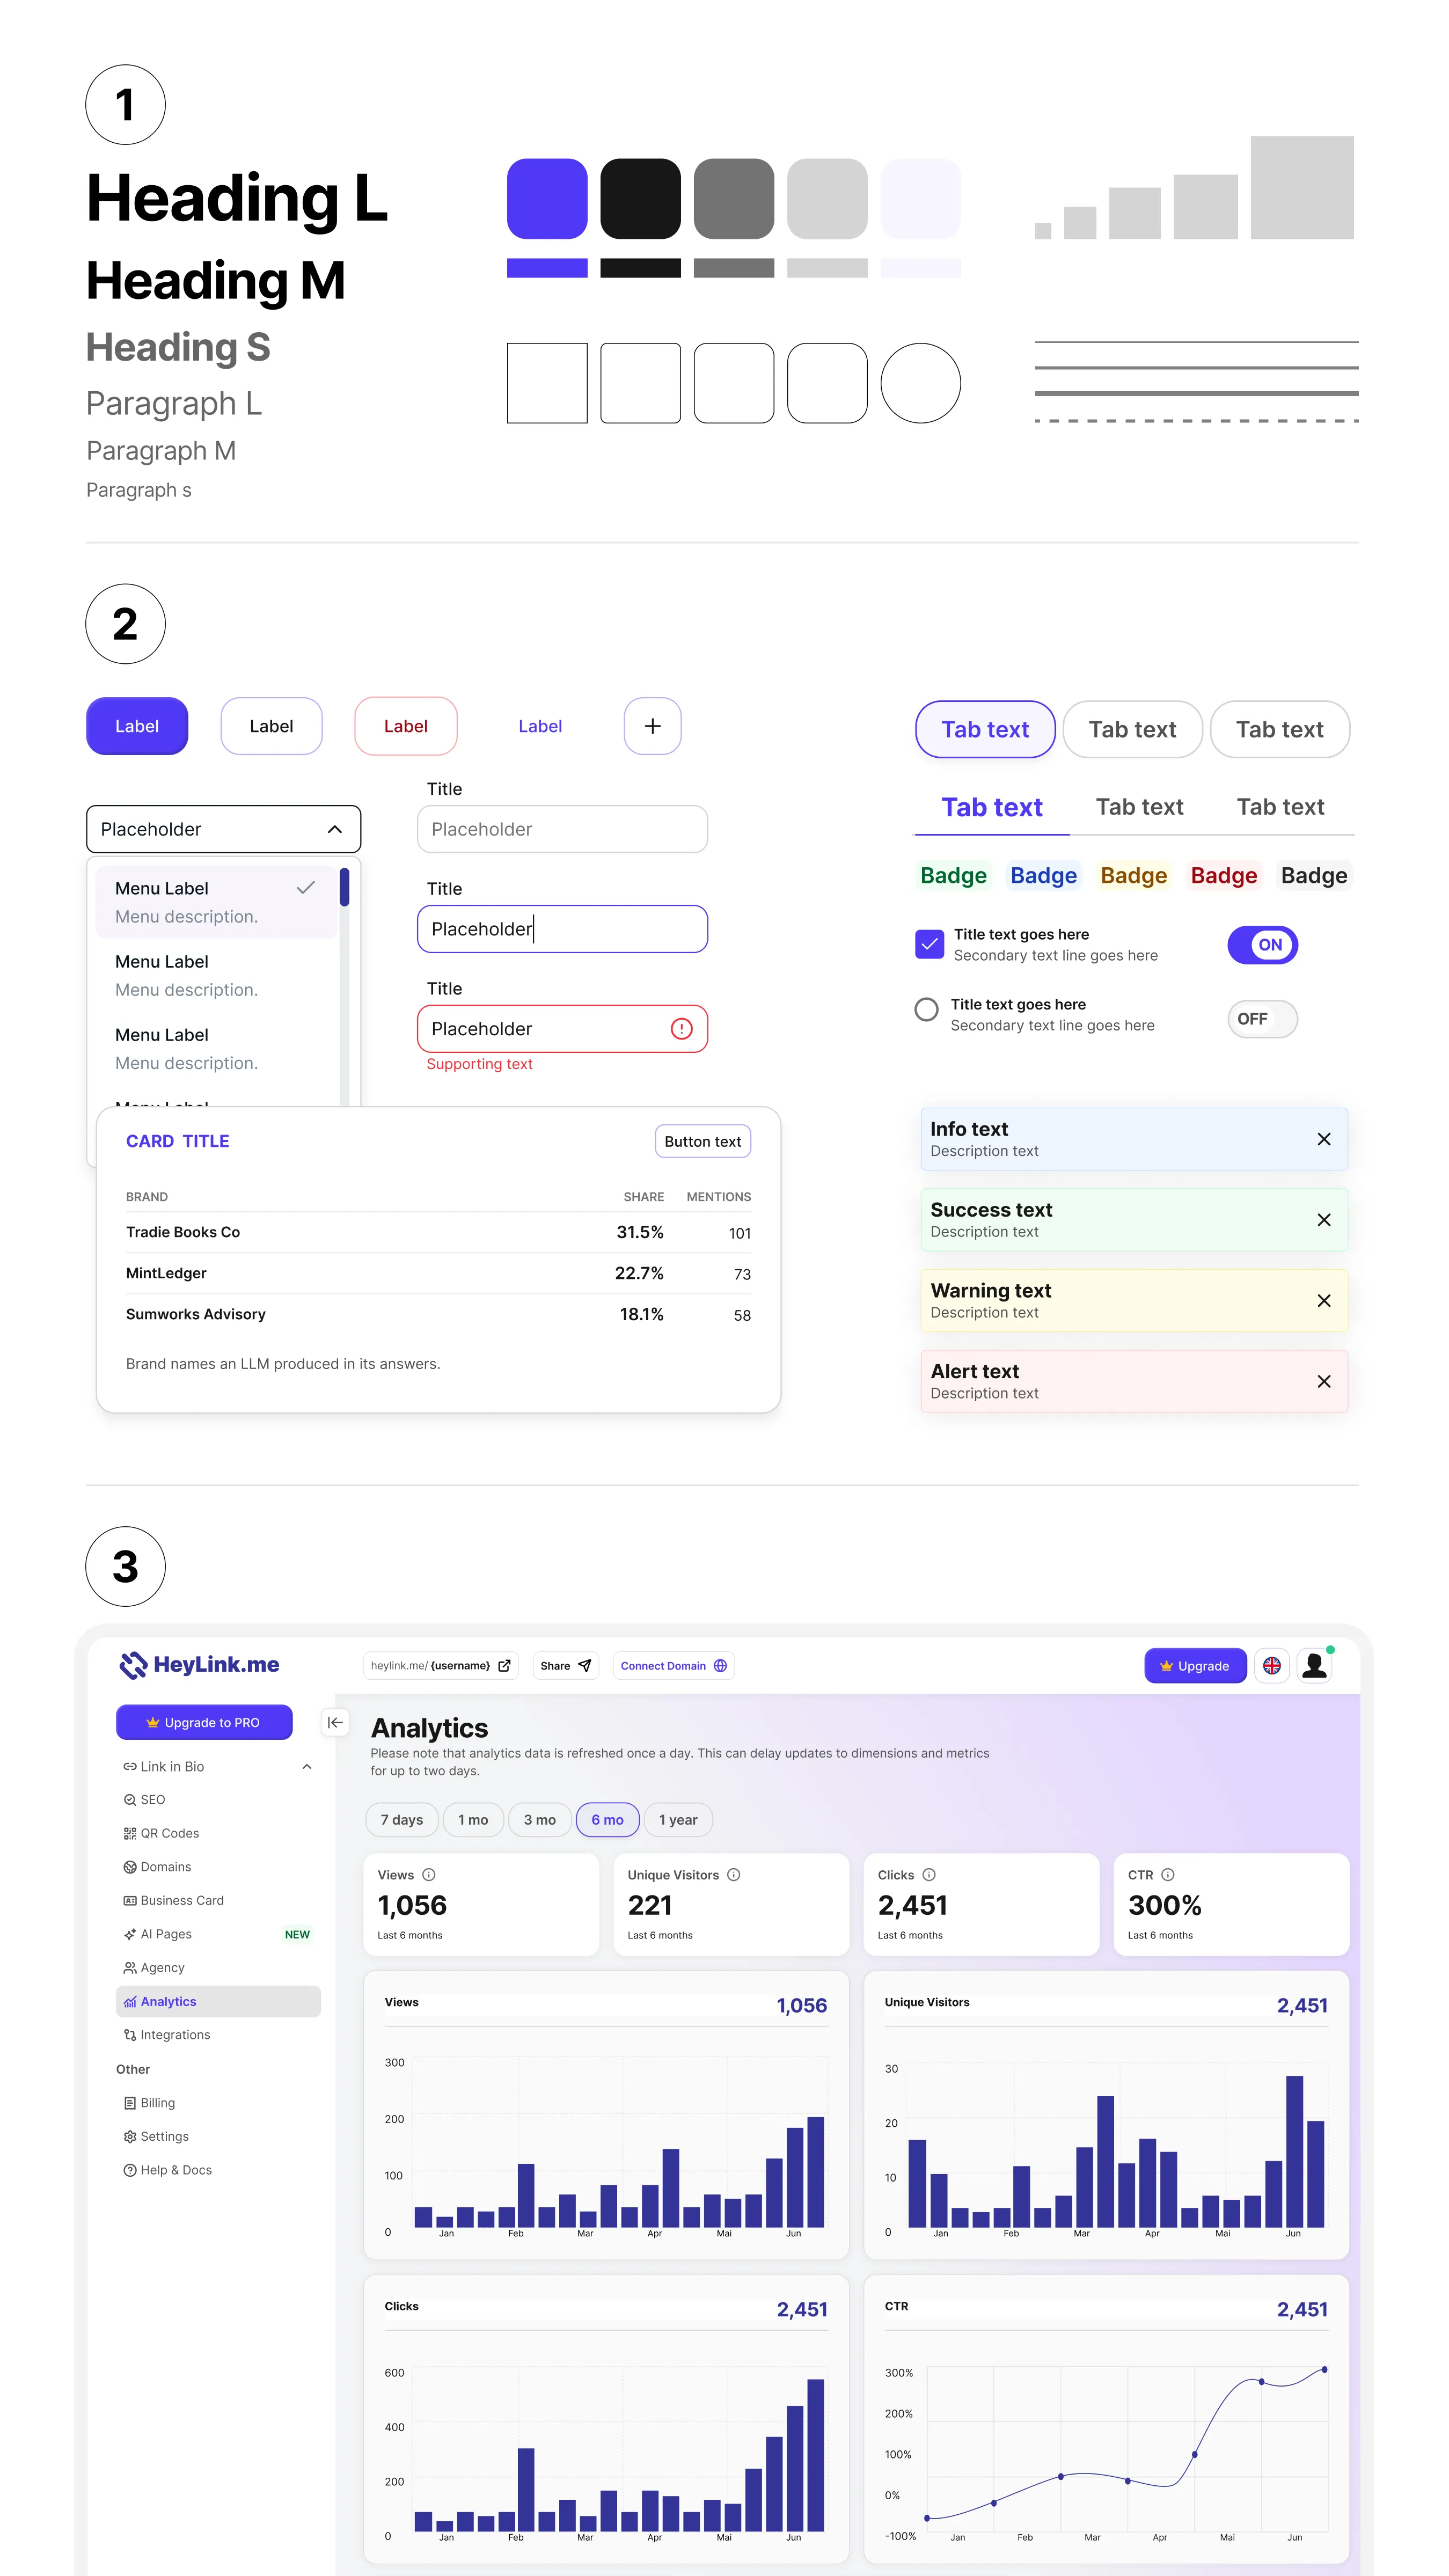Screen dimensions: 1449x2576
Task: Show info tooltip for Views
Action: (x=429, y=1875)
